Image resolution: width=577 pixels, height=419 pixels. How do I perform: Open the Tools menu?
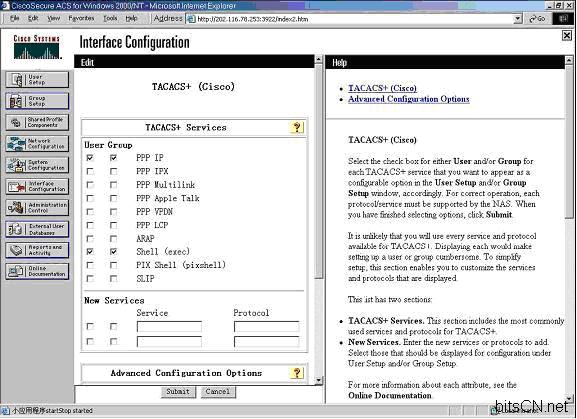coord(110,18)
